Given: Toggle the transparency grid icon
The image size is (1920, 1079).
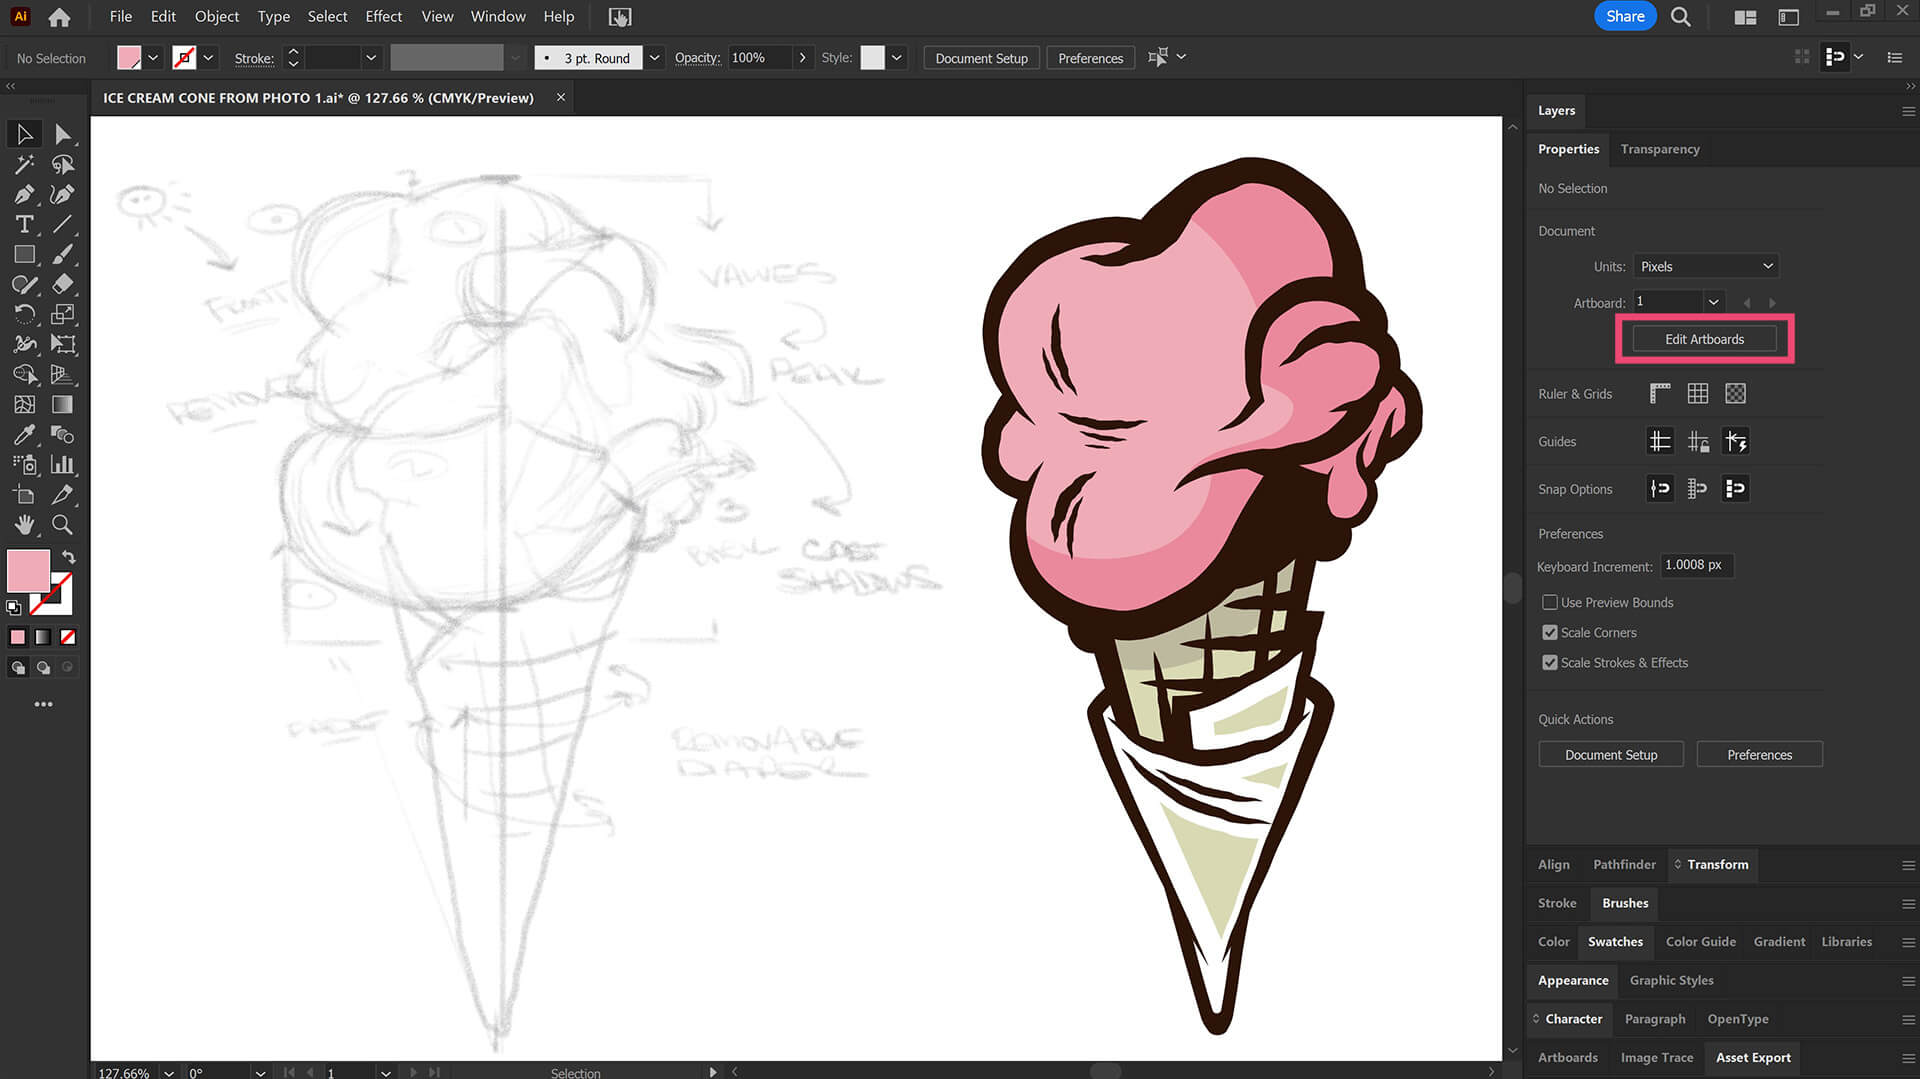Looking at the screenshot, I should pyautogui.click(x=1736, y=393).
